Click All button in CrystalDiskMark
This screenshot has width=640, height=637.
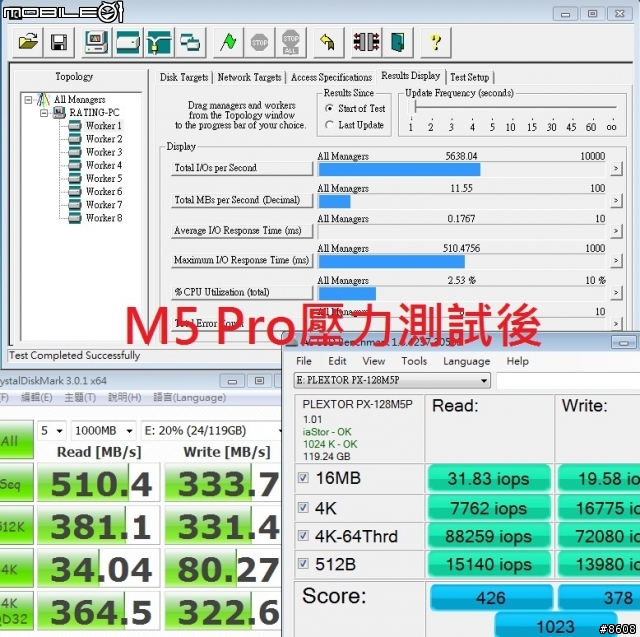pos(16,440)
